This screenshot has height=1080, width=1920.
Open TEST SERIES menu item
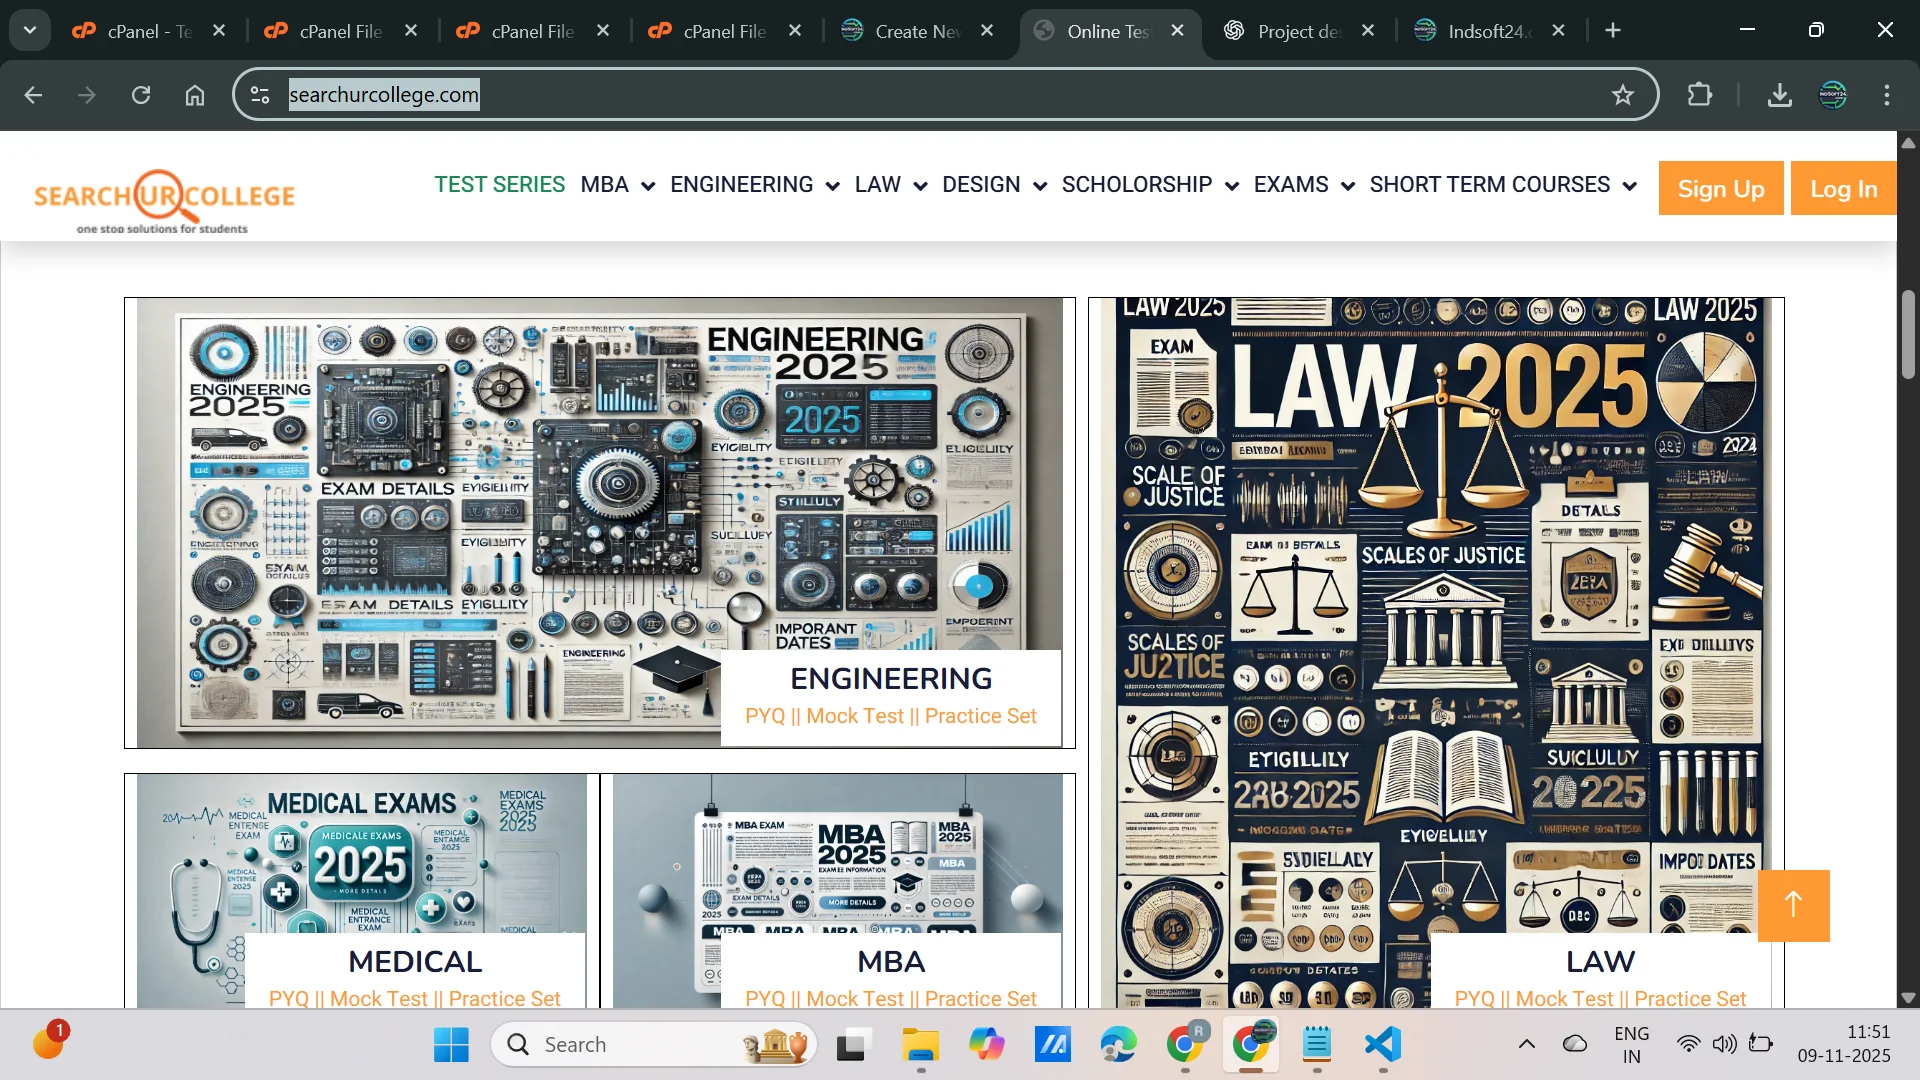click(x=500, y=185)
